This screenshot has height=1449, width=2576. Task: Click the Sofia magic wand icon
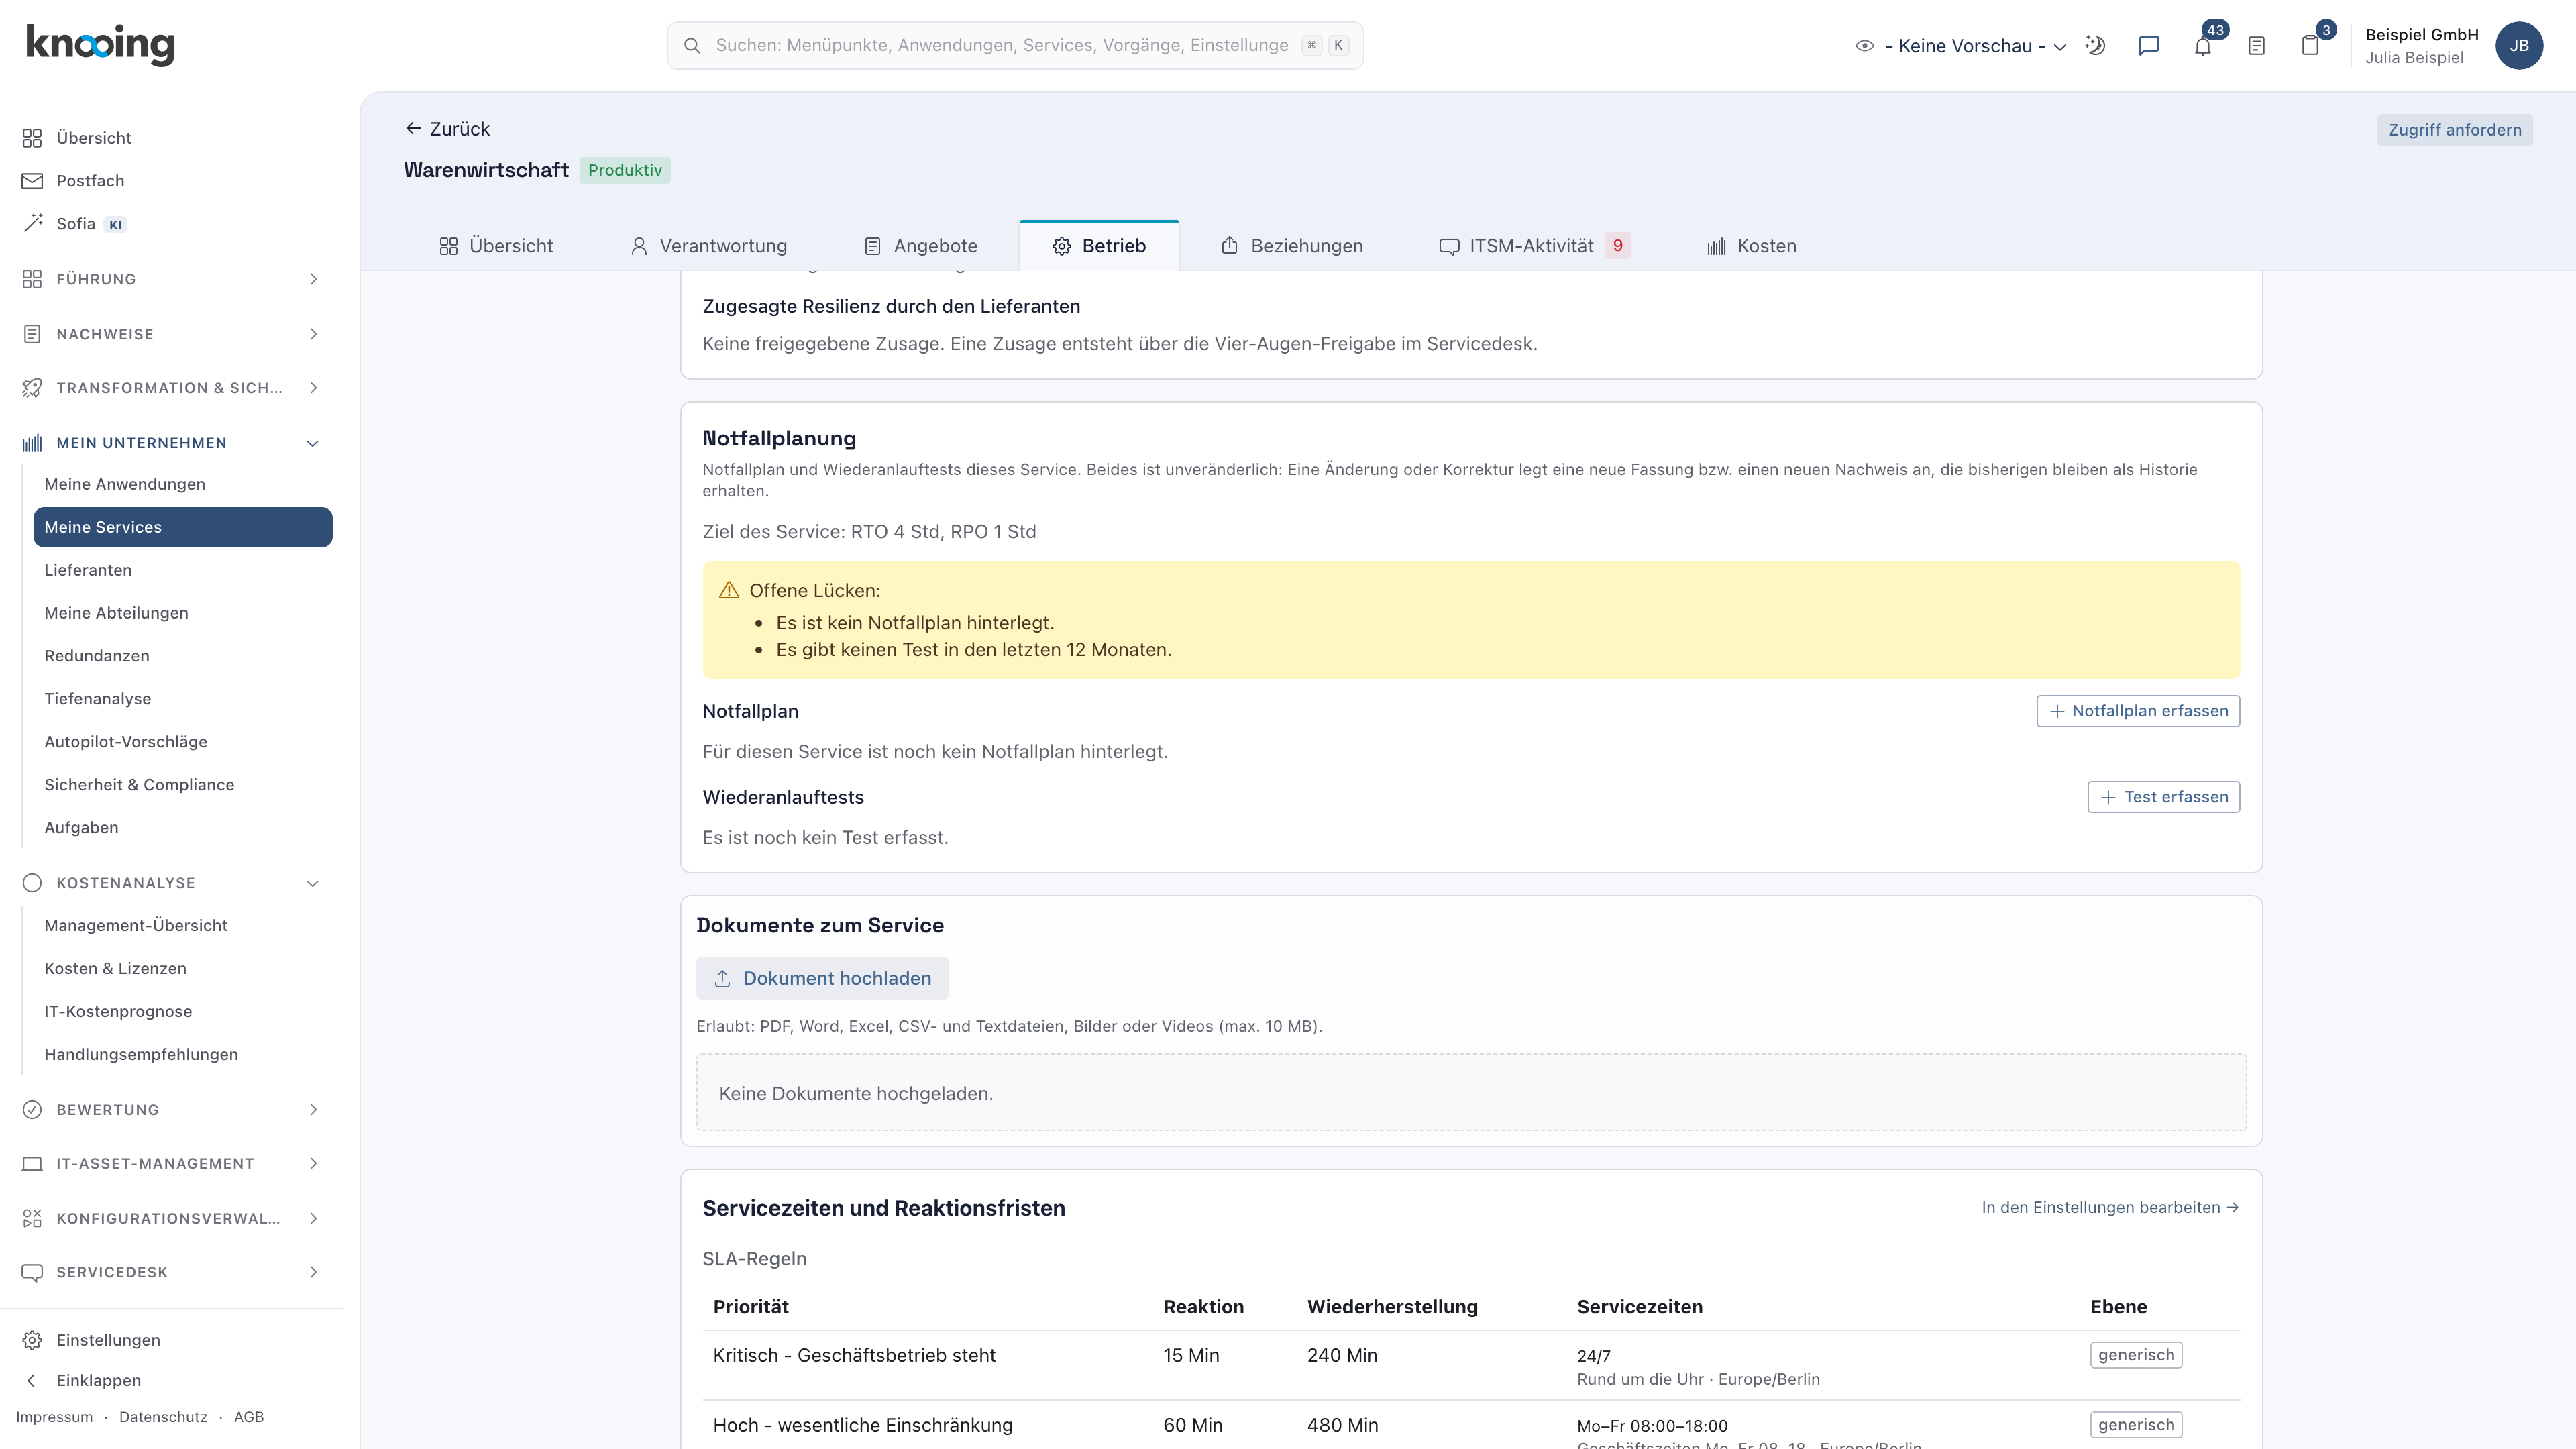[32, 224]
